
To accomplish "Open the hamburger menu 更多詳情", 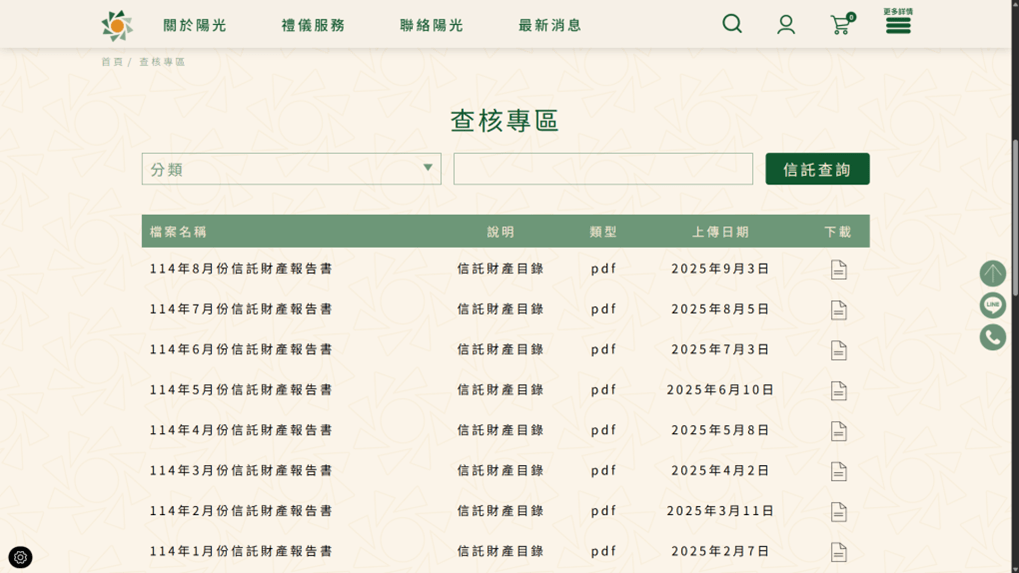I will pyautogui.click(x=897, y=24).
